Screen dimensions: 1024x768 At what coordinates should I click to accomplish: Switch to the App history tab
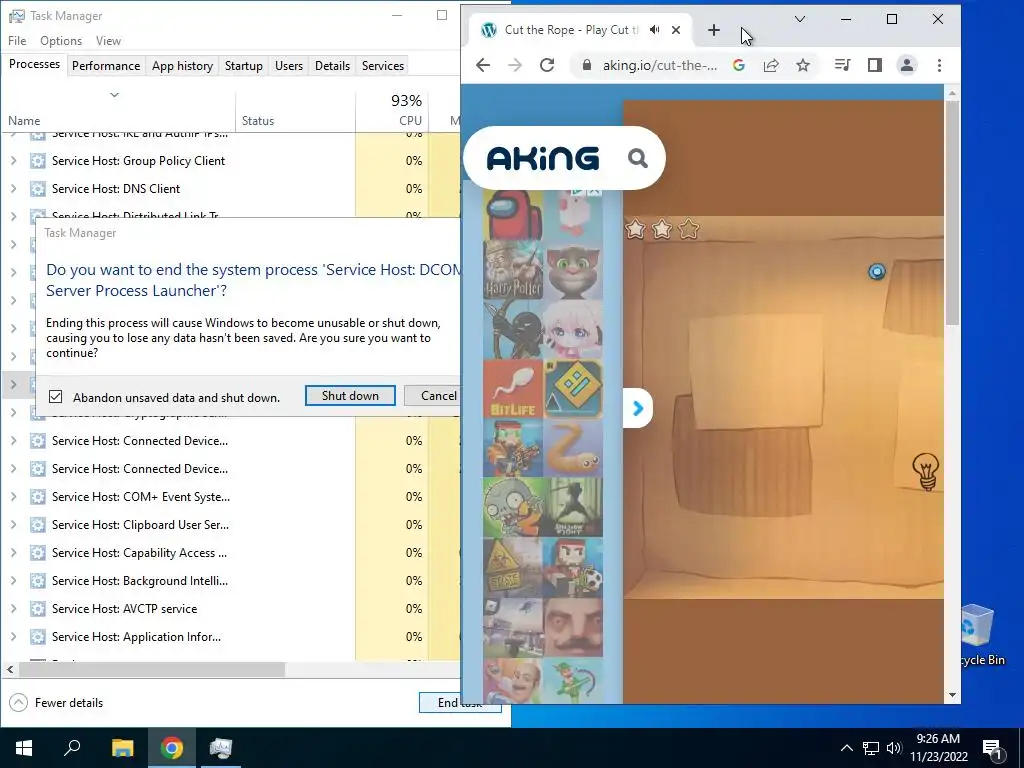point(182,66)
